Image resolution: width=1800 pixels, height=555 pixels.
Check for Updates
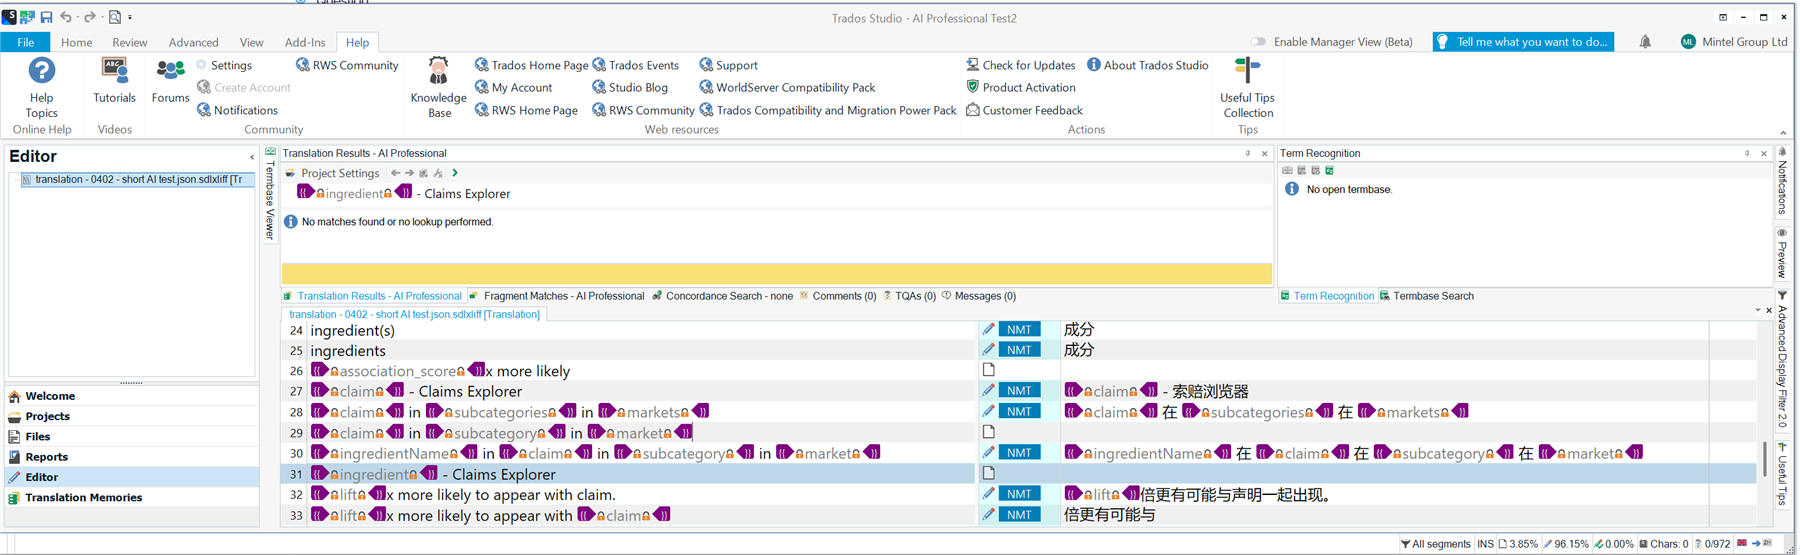[1020, 65]
